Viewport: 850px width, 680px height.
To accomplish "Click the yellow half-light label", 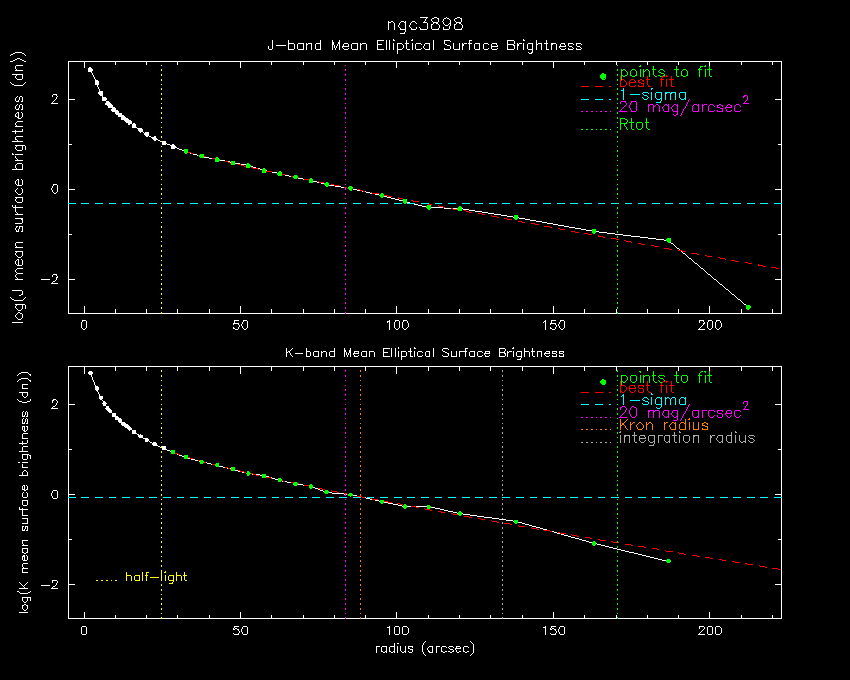I will [155, 577].
